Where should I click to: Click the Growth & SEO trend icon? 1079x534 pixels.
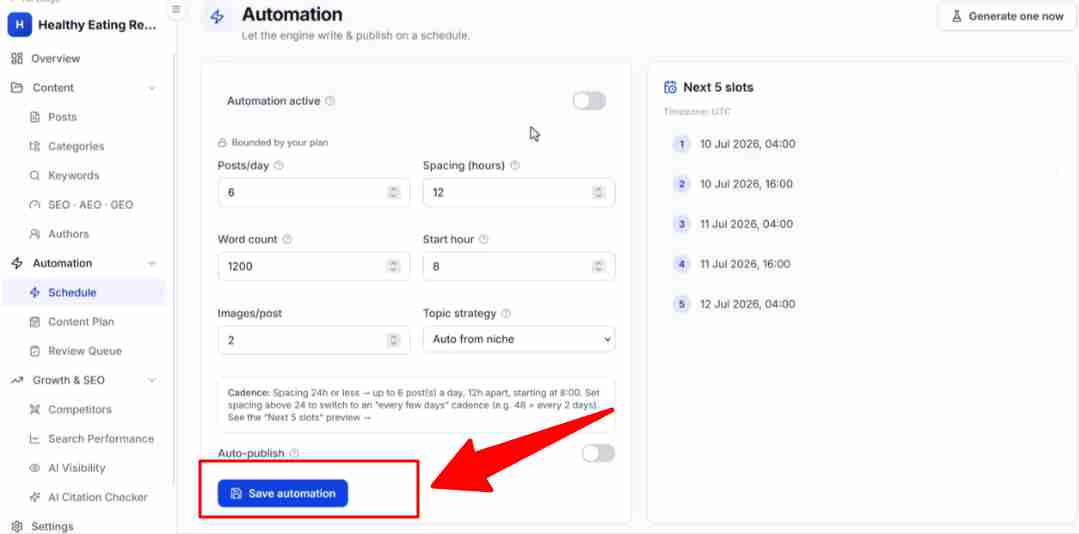coord(17,380)
